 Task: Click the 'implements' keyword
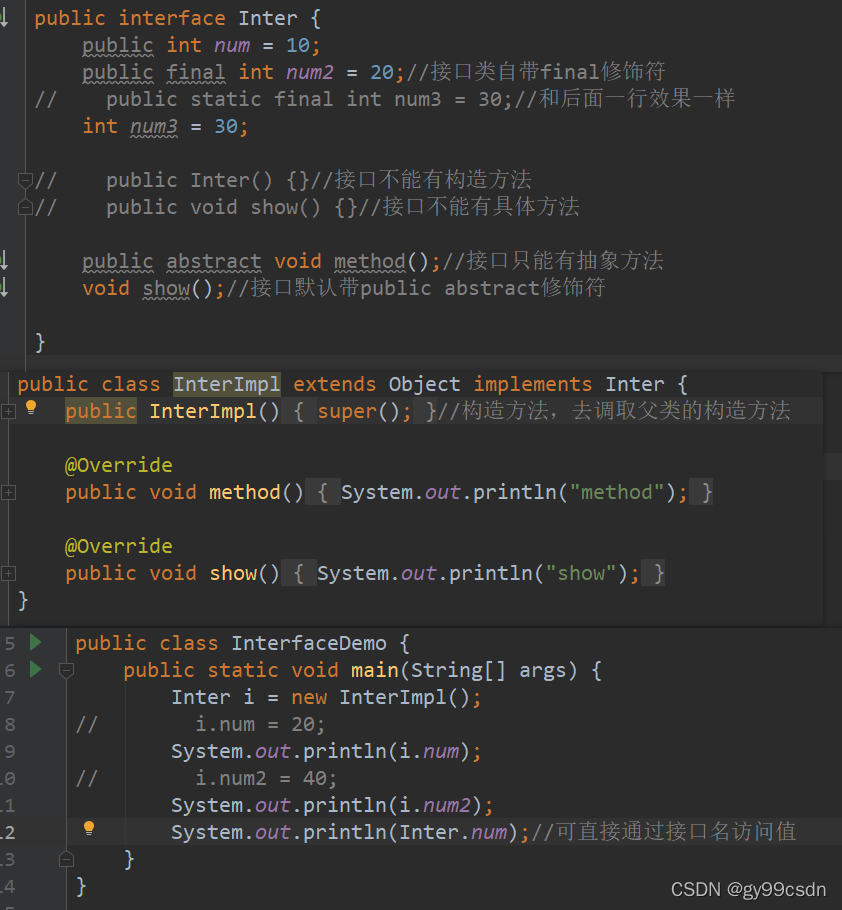[x=533, y=384]
